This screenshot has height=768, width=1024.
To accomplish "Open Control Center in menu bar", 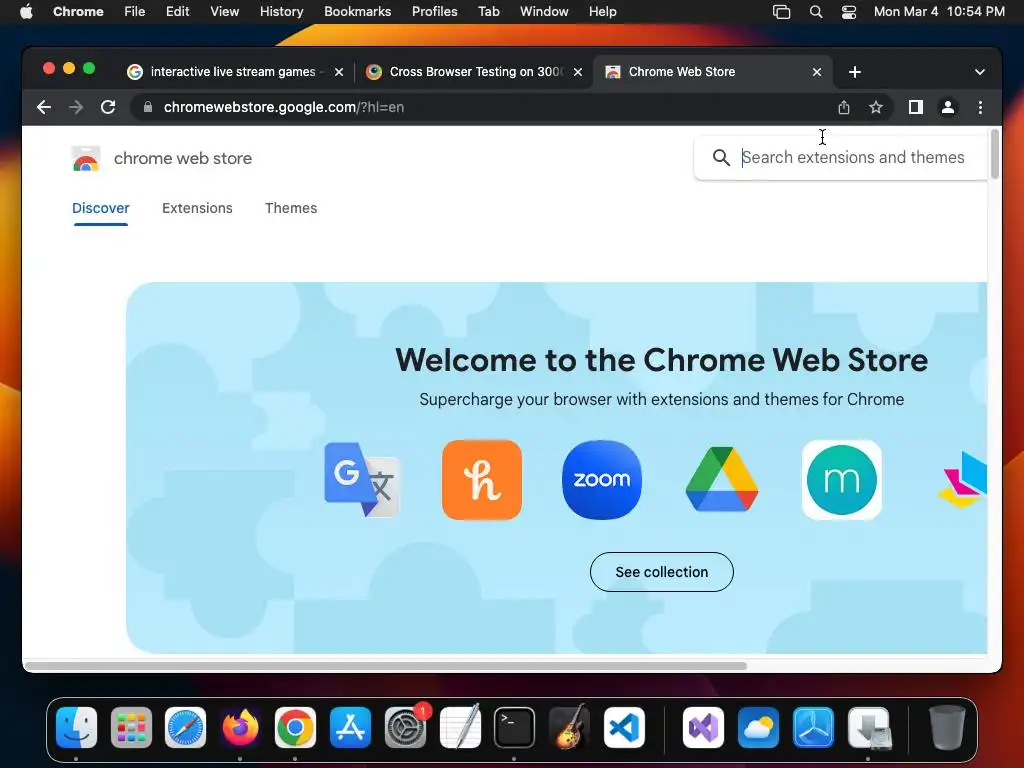I will click(848, 12).
